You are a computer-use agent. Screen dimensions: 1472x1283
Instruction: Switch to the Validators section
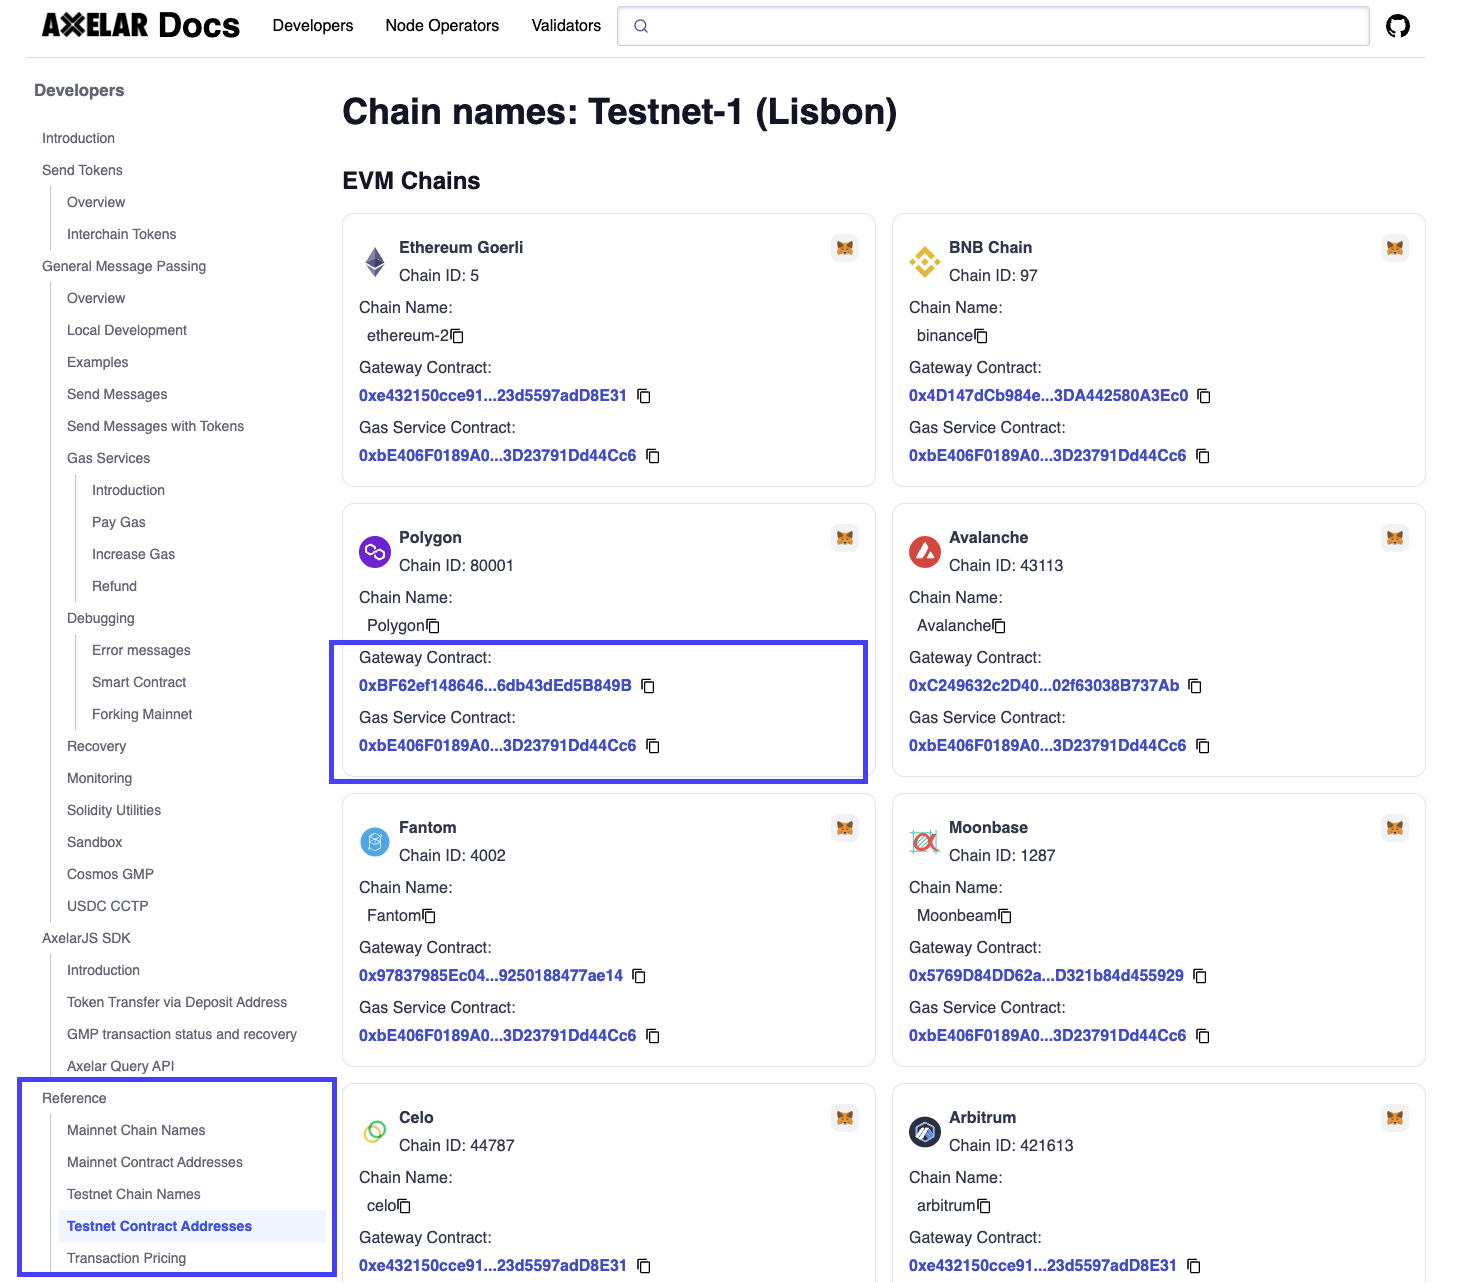click(x=565, y=25)
